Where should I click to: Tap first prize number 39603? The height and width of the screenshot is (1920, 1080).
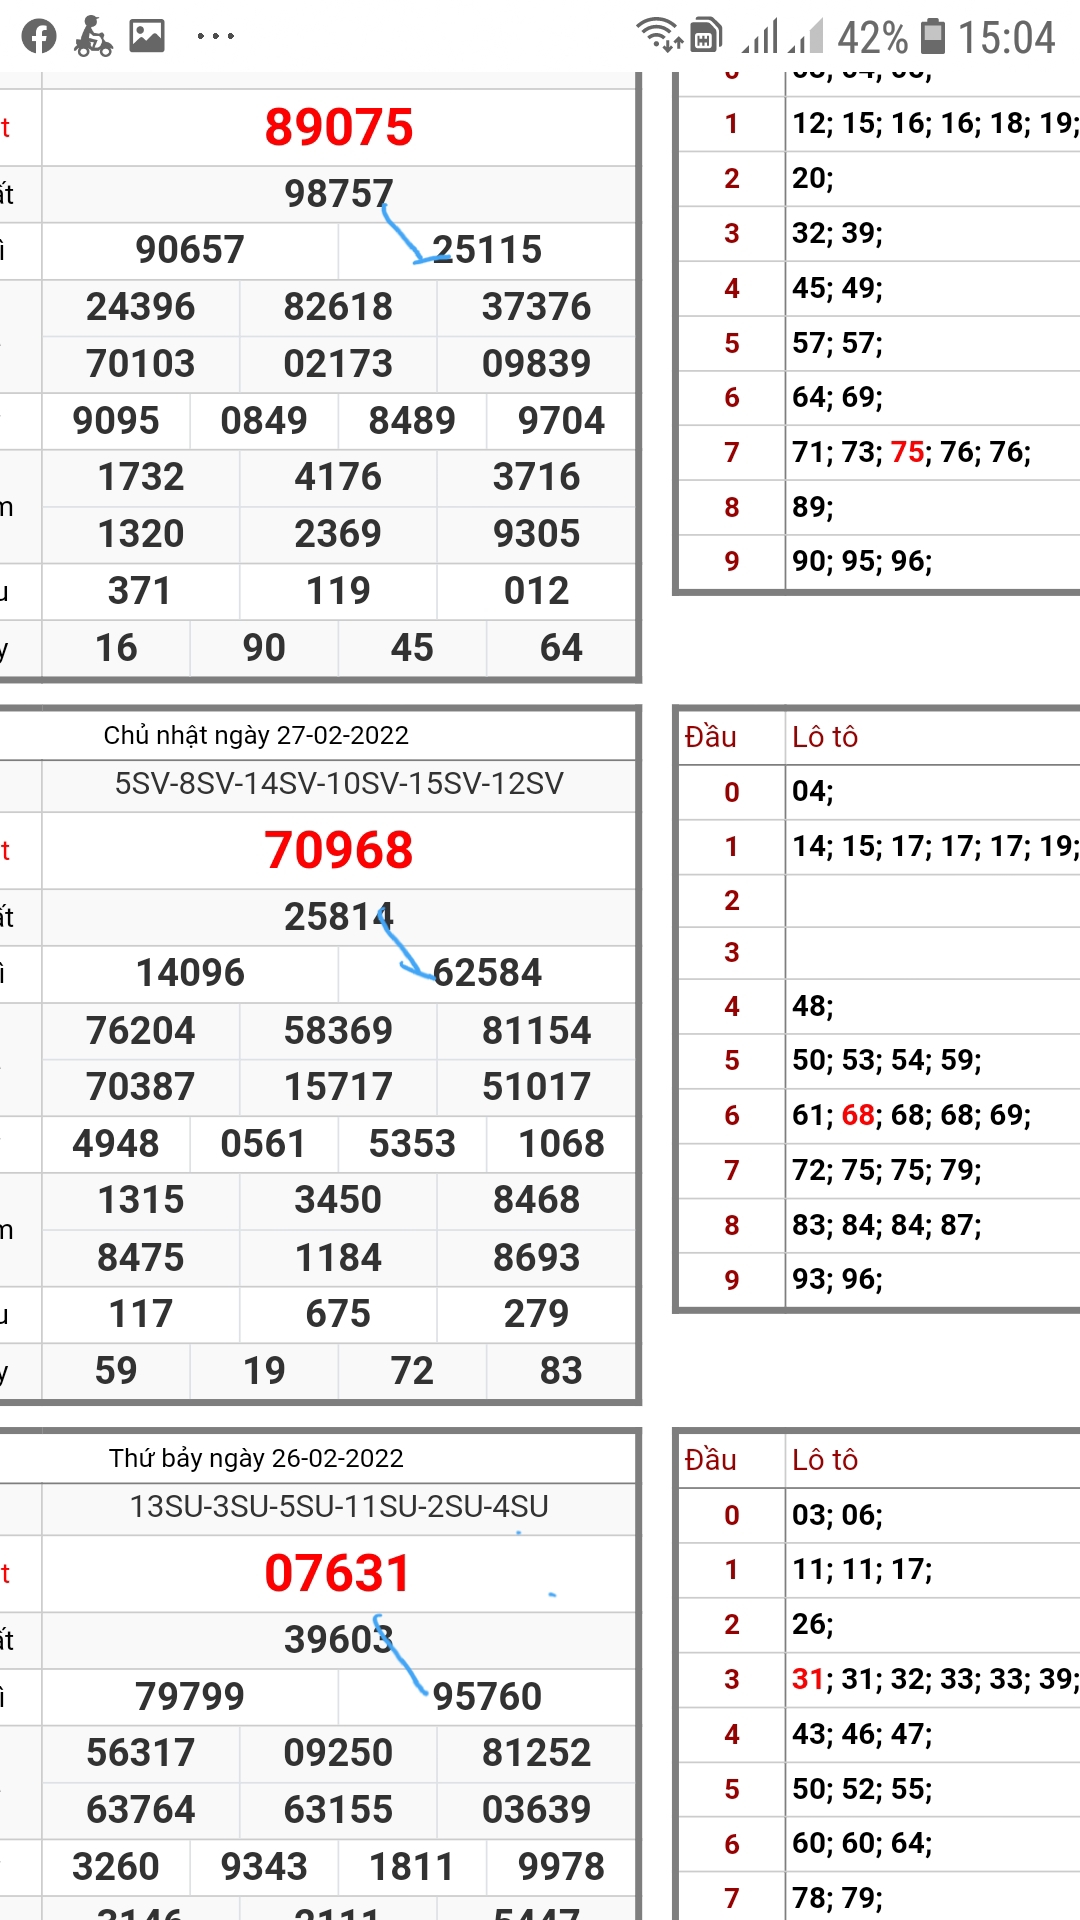339,1640
